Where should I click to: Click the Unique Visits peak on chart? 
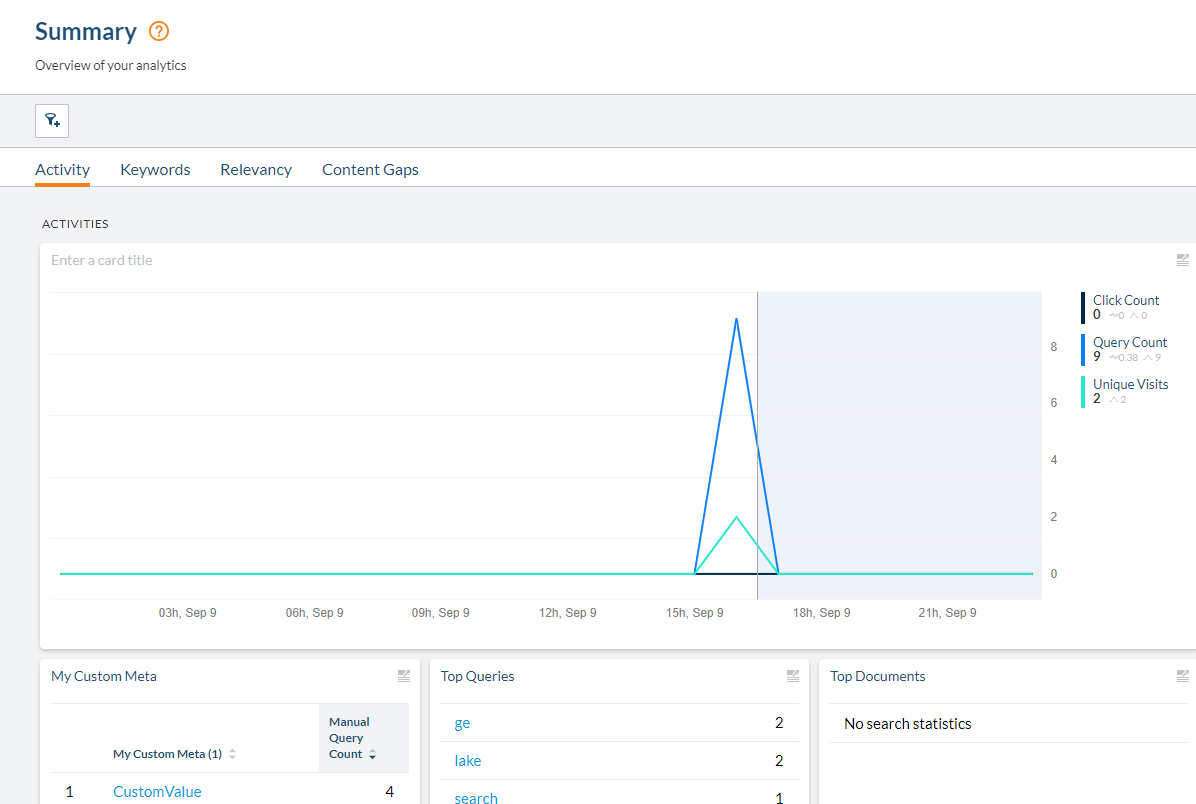pos(736,517)
